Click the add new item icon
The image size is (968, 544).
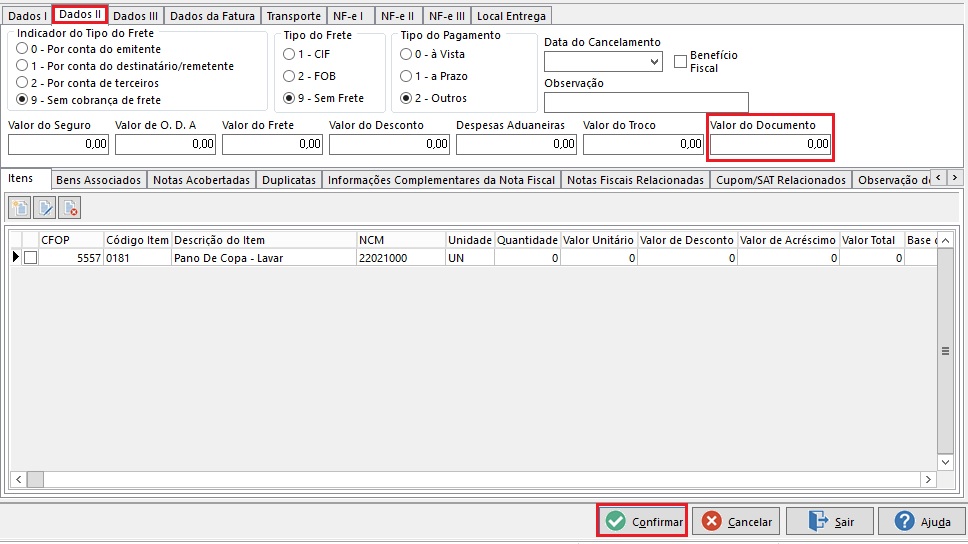click(20, 208)
